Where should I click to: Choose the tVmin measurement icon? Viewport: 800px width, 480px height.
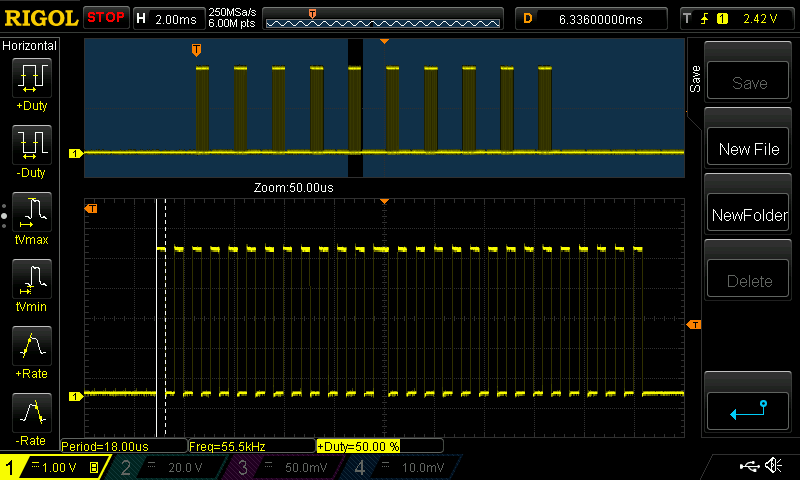pos(31,280)
